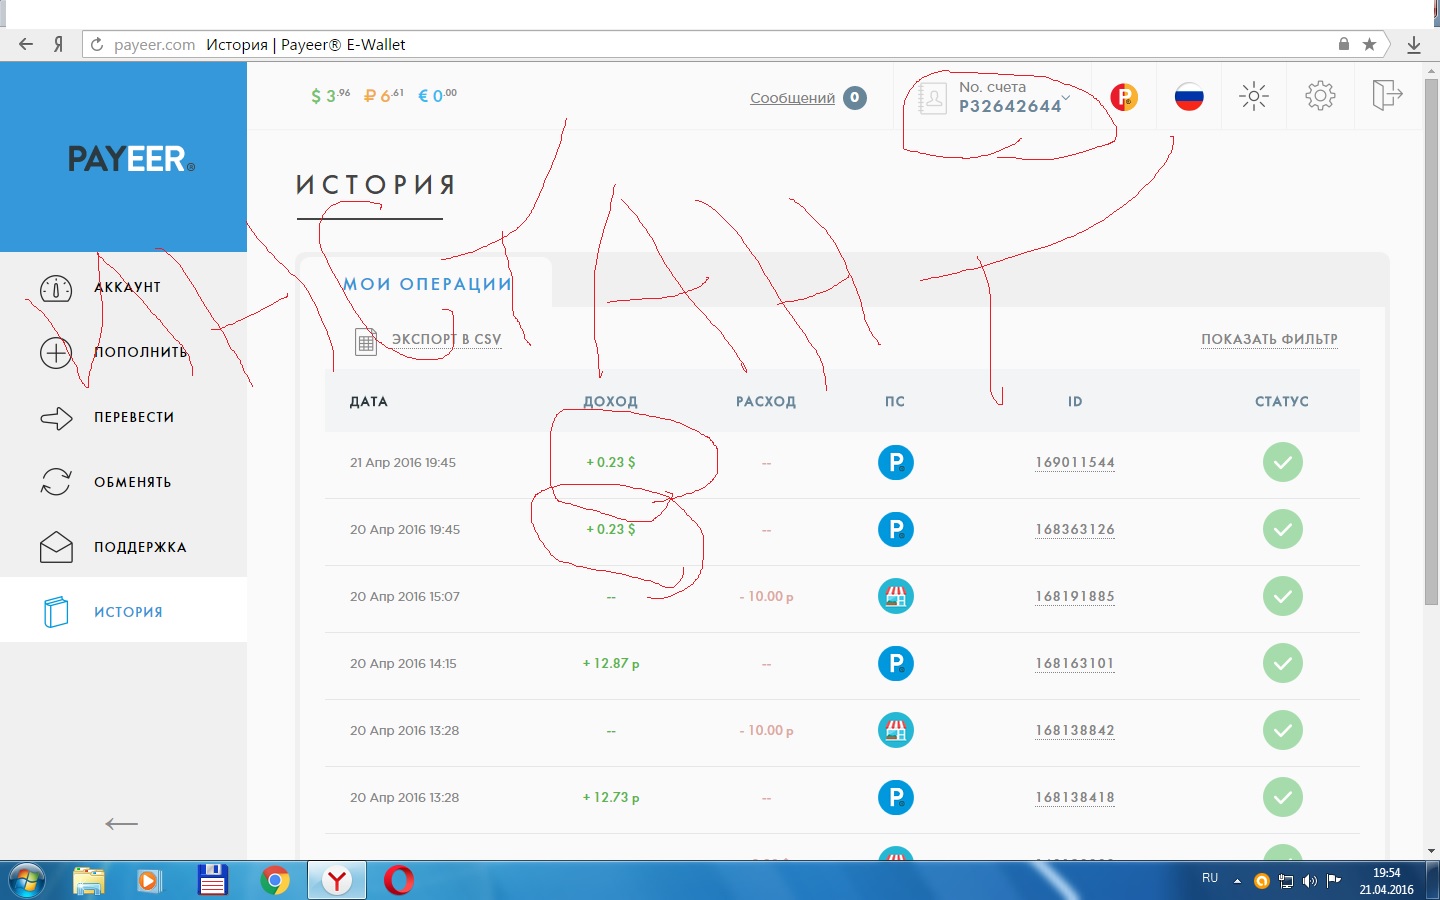Select the Мои операции tab
This screenshot has width=1440, height=900.
pyautogui.click(x=427, y=284)
